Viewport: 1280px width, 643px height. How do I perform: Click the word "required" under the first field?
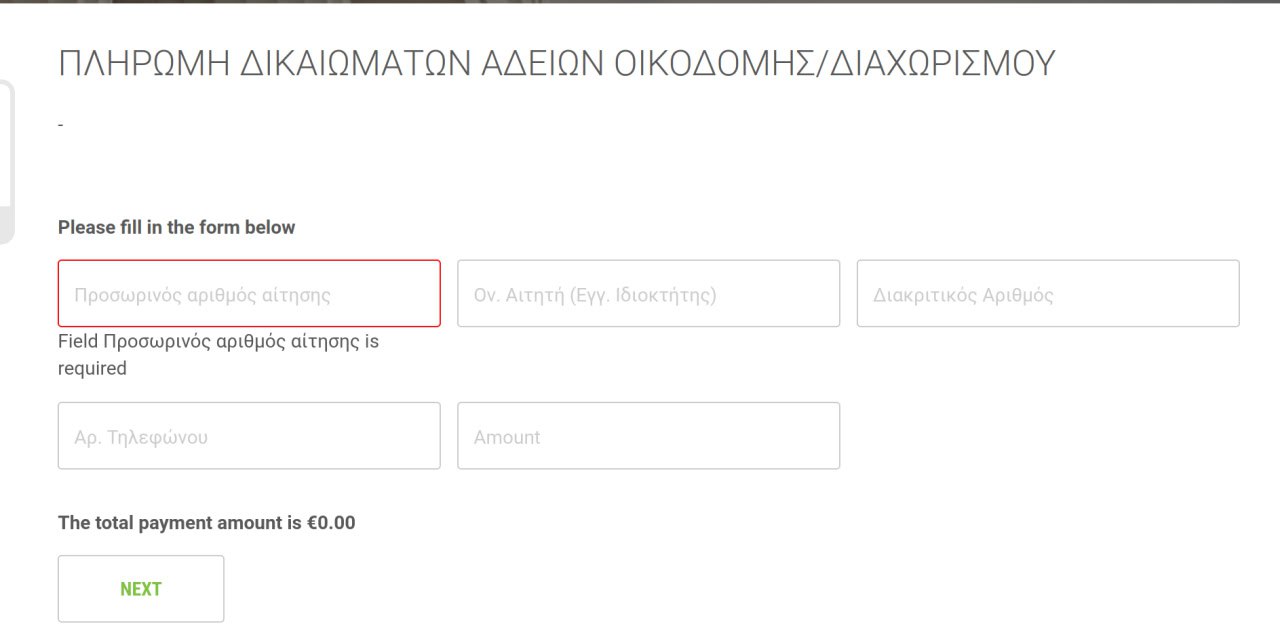(x=92, y=369)
